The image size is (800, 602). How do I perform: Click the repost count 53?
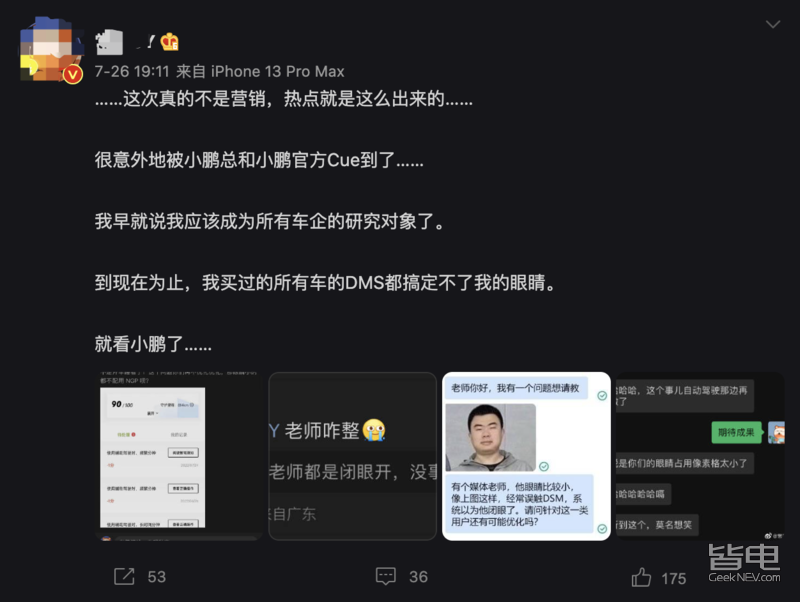pos(157,577)
